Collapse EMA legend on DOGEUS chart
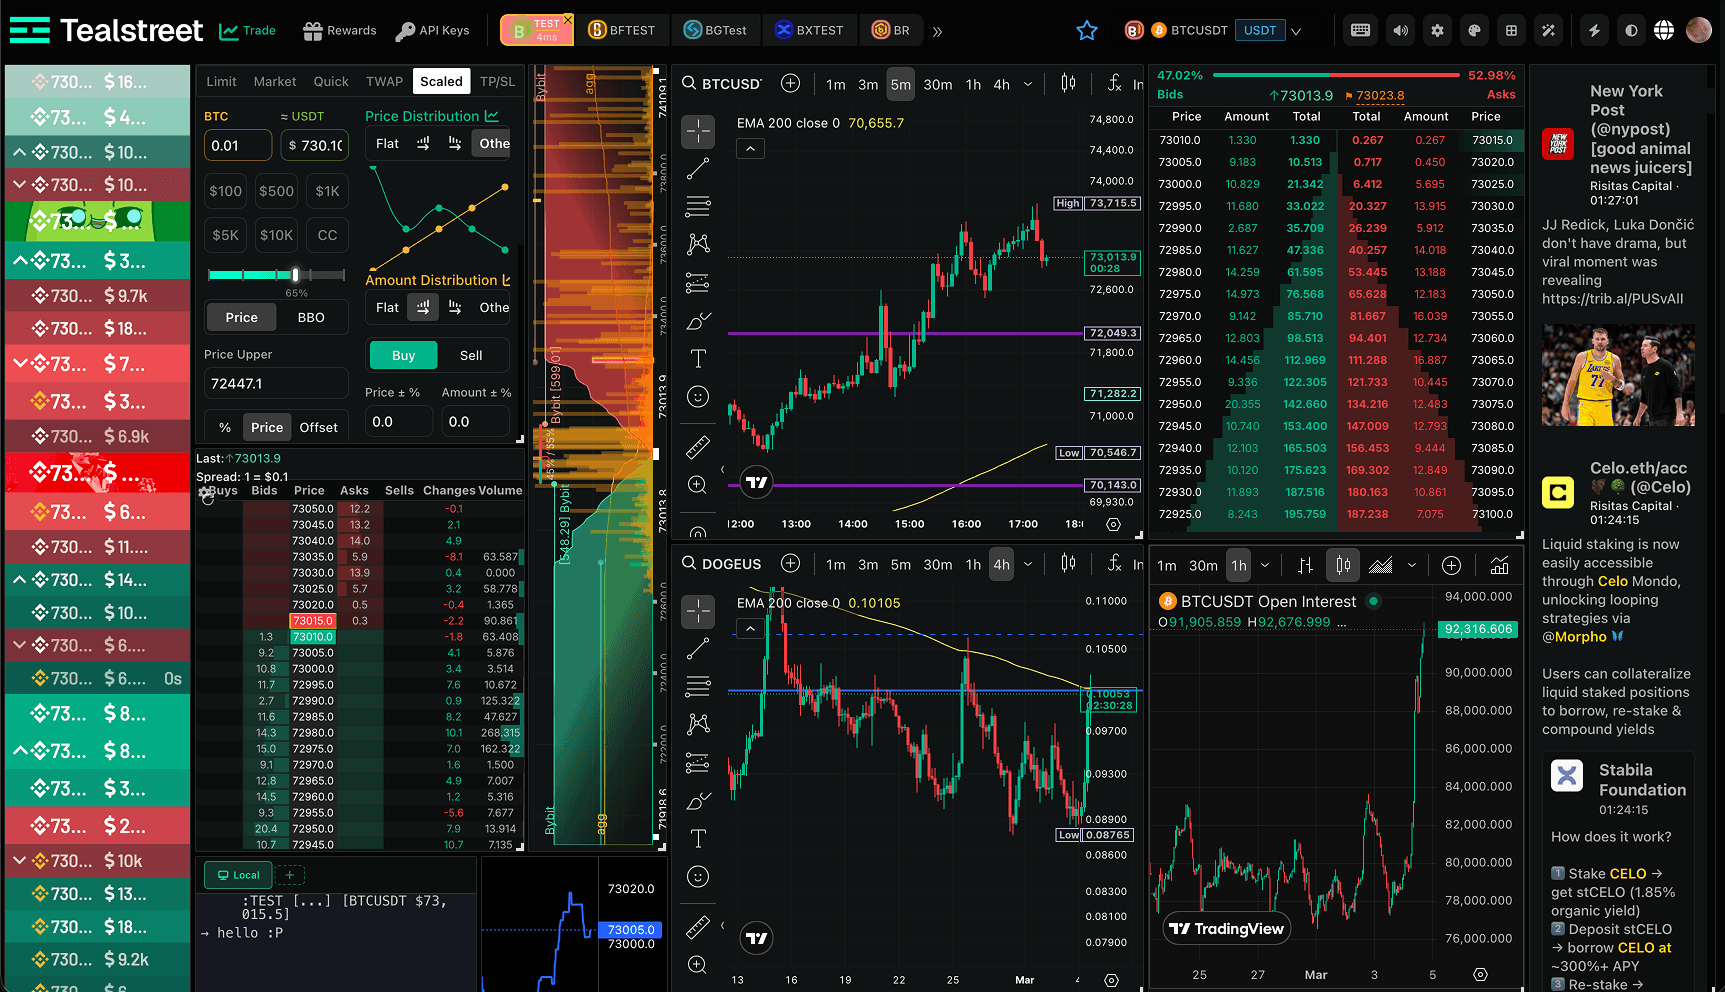This screenshot has width=1725, height=992. coord(750,628)
